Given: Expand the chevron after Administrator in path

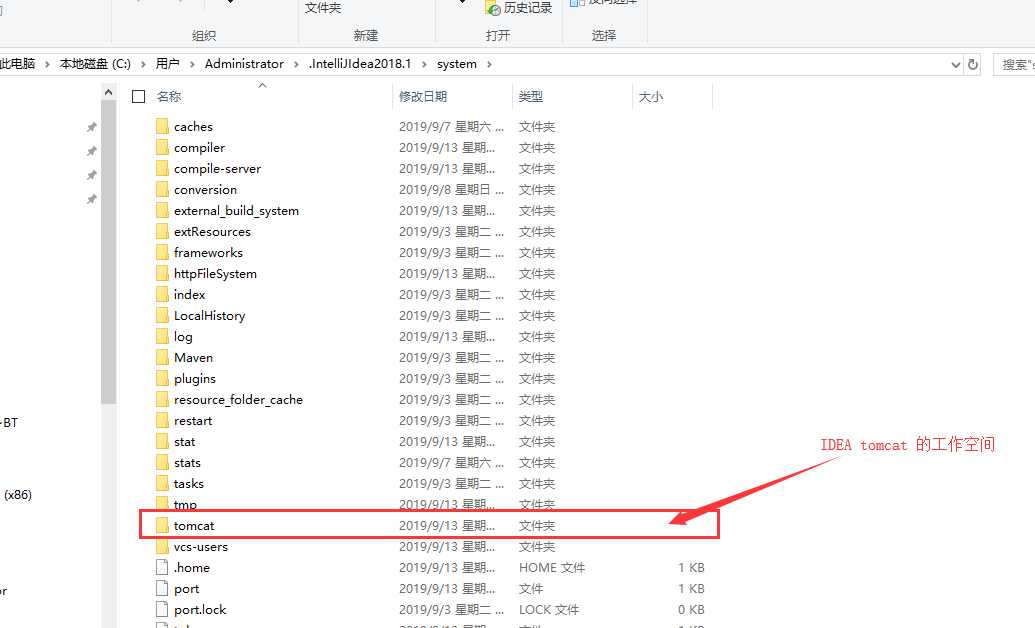Looking at the screenshot, I should [x=296, y=64].
